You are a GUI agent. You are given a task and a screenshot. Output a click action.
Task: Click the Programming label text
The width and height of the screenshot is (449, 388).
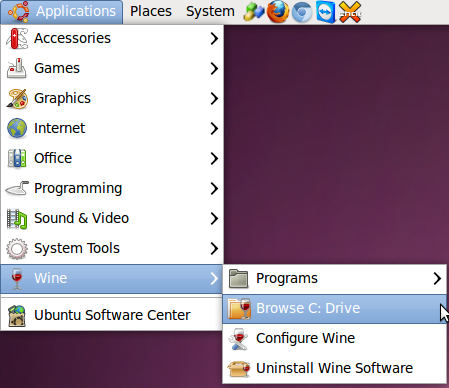coord(78,189)
